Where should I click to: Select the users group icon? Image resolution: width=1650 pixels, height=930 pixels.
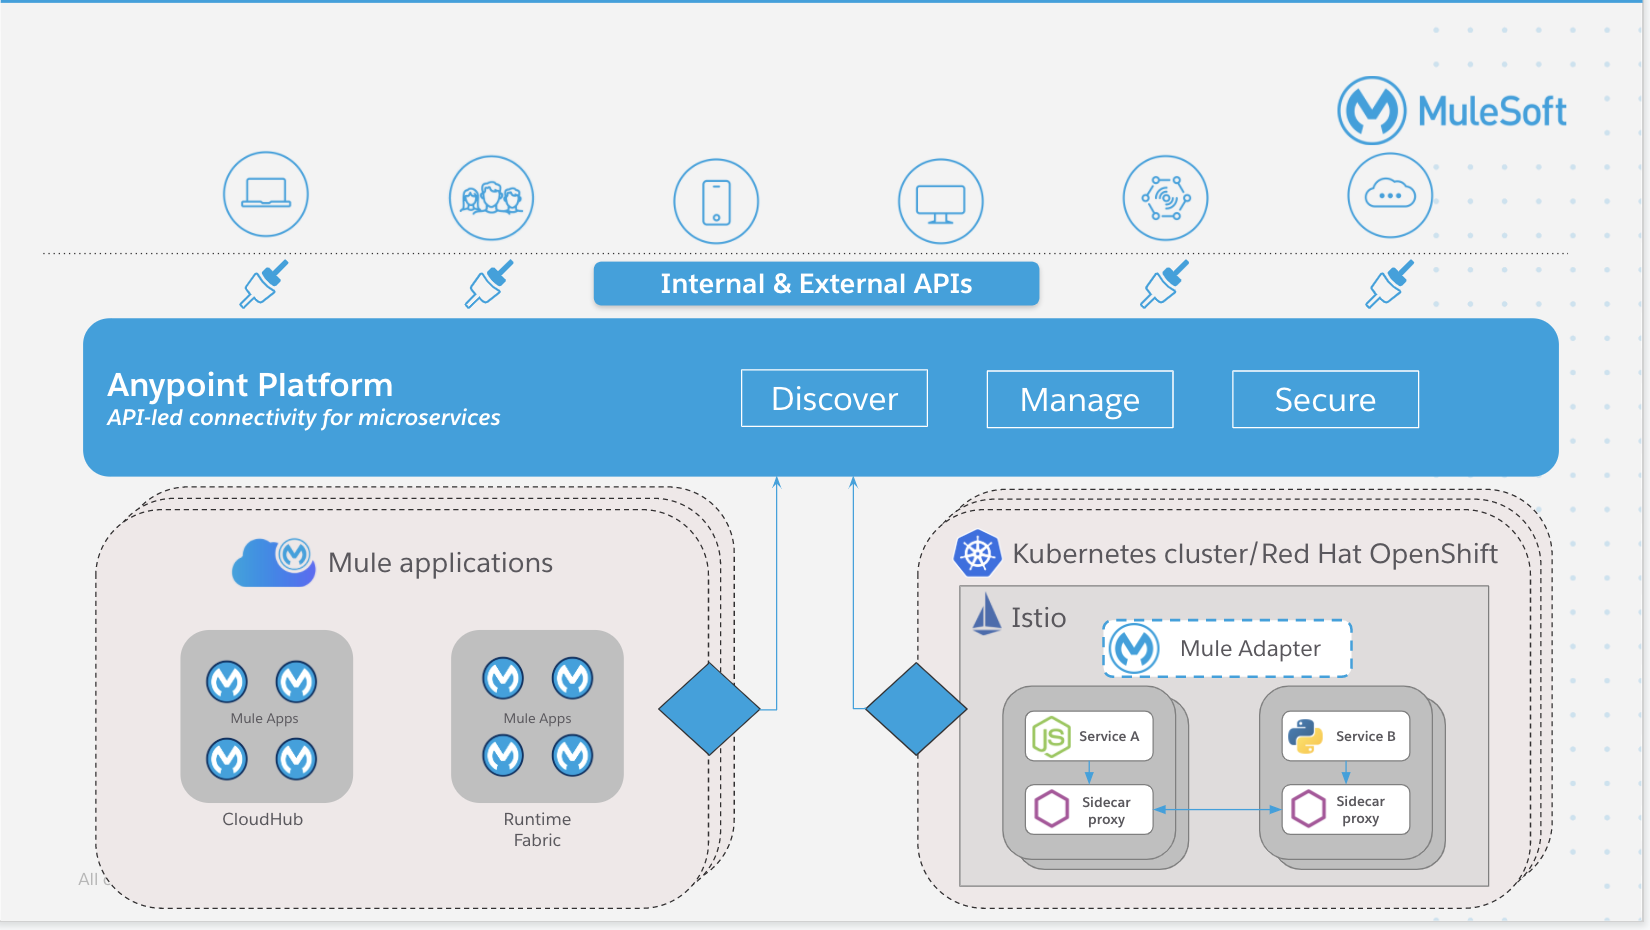tap(491, 198)
